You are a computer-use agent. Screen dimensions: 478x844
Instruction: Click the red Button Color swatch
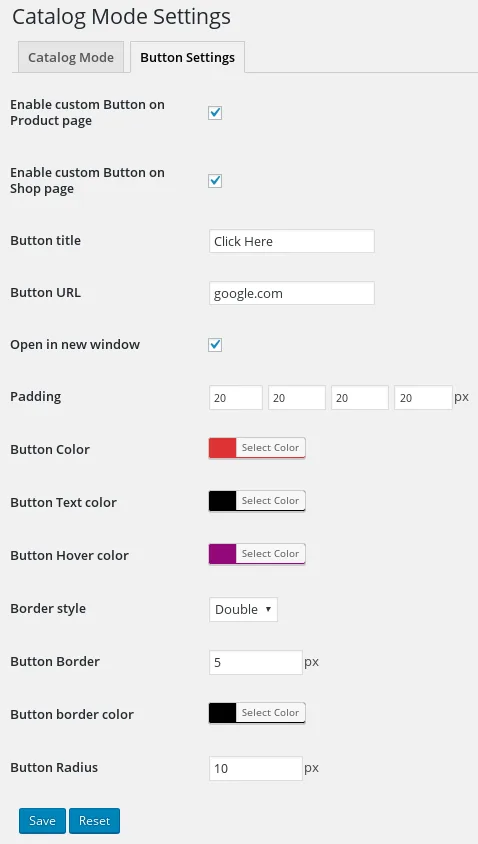222,448
